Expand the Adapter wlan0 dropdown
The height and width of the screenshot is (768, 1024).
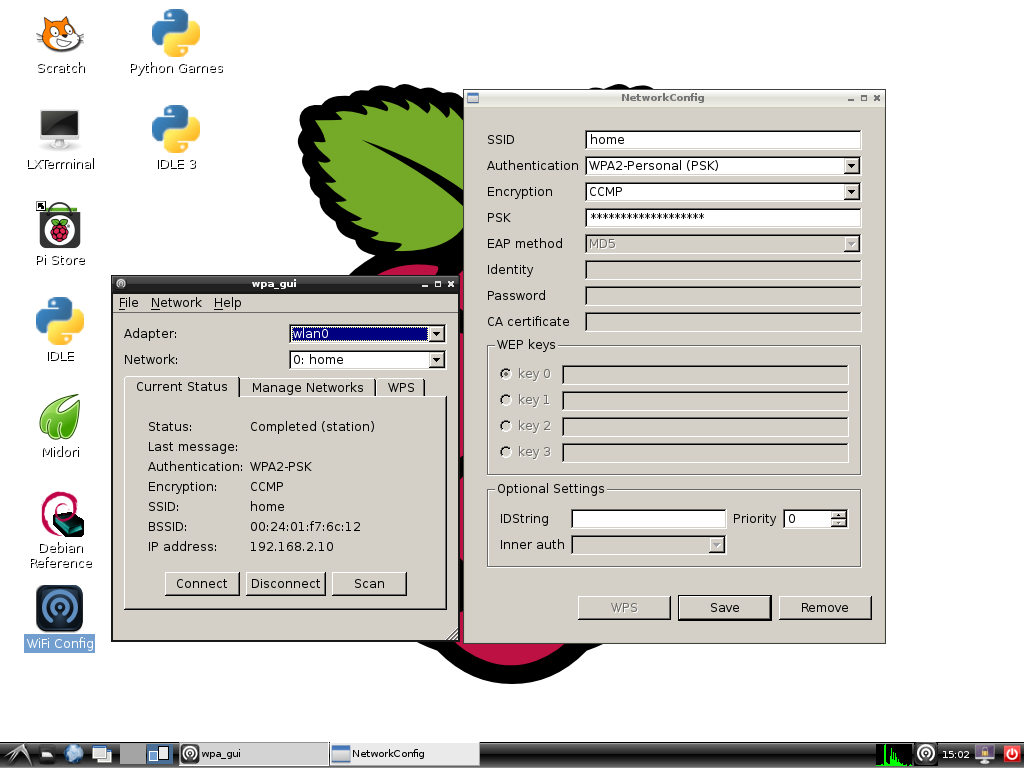tap(436, 334)
